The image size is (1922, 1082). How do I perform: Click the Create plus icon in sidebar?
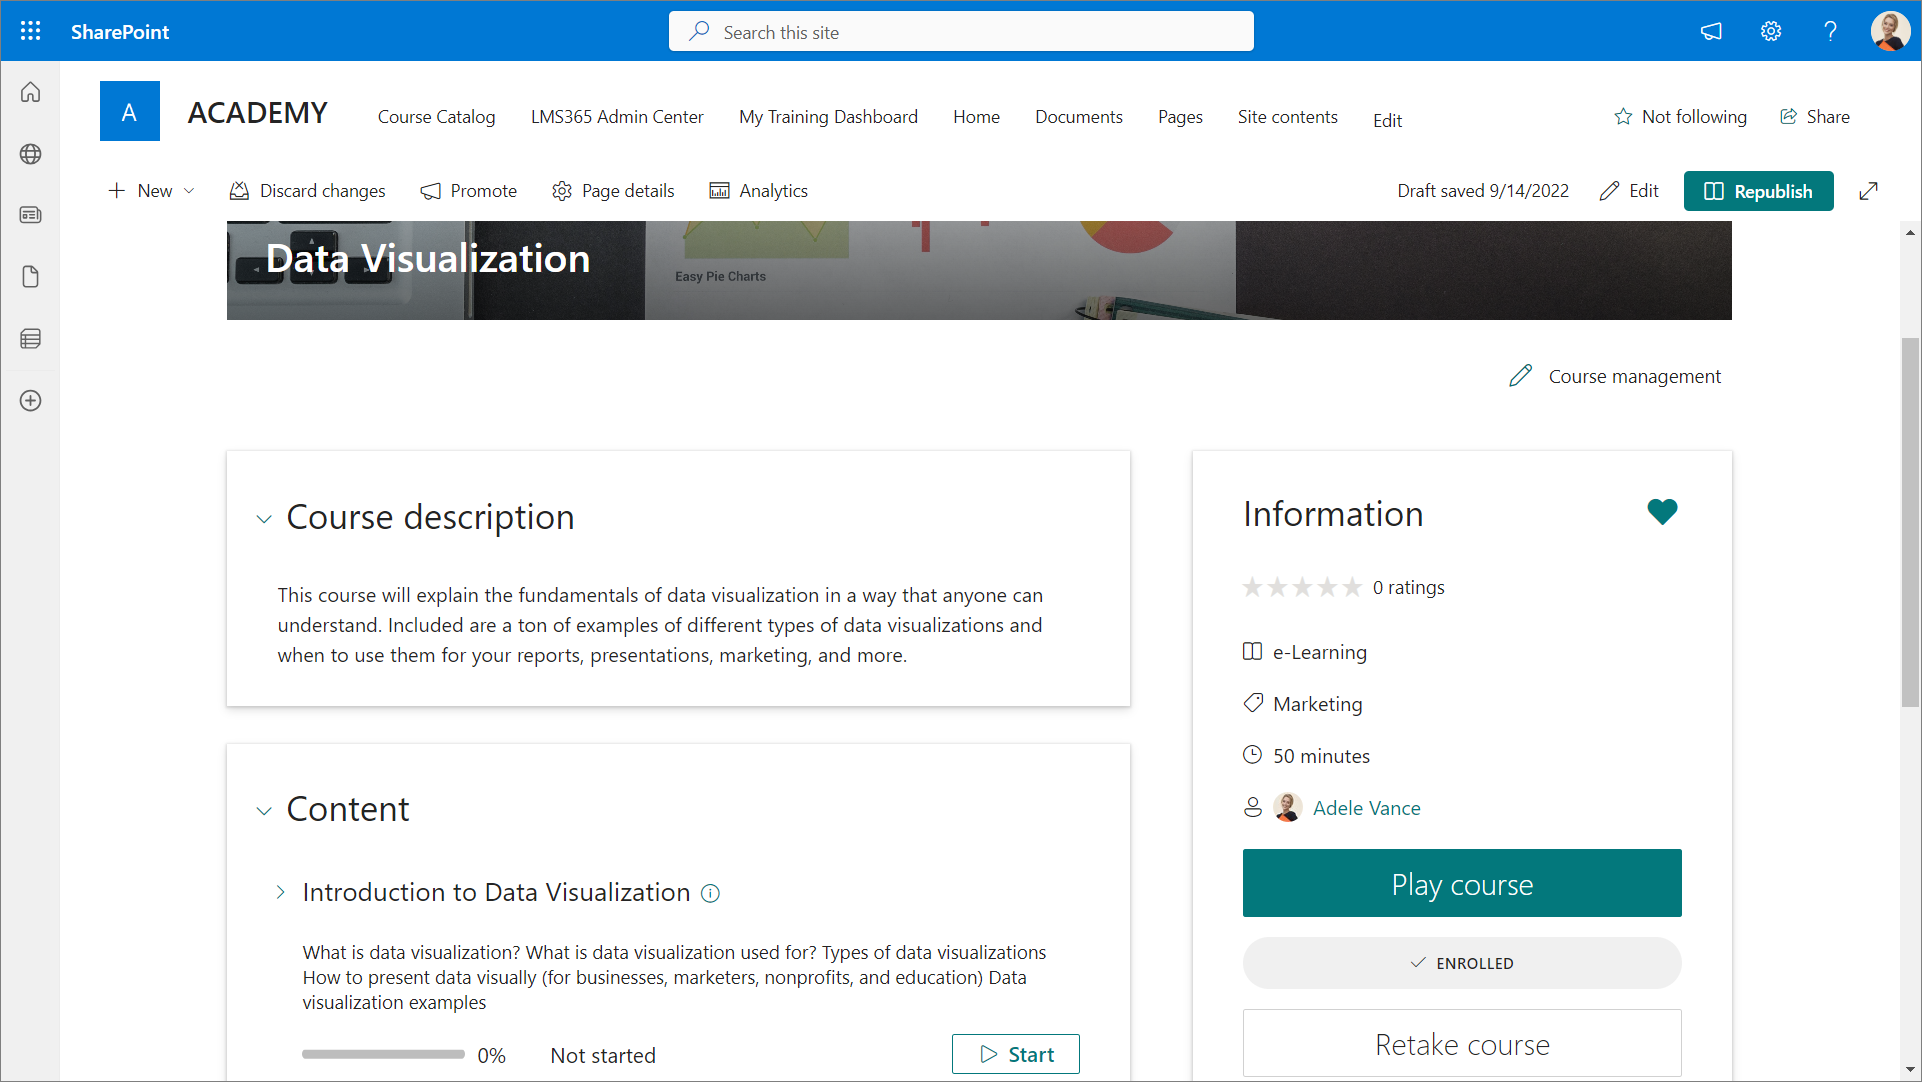31,401
